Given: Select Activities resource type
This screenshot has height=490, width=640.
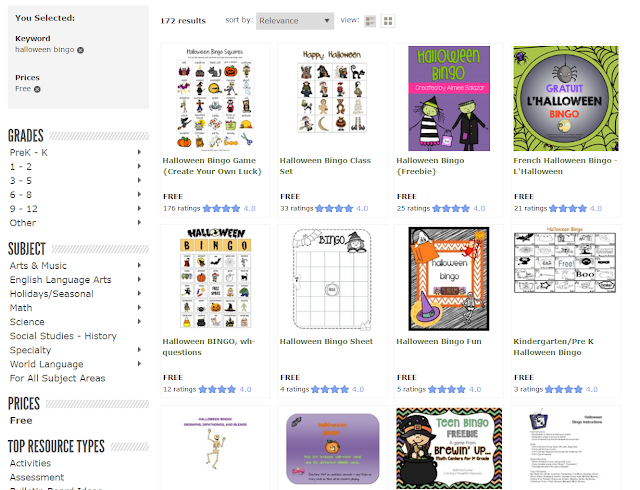Looking at the screenshot, I should pyautogui.click(x=30, y=463).
